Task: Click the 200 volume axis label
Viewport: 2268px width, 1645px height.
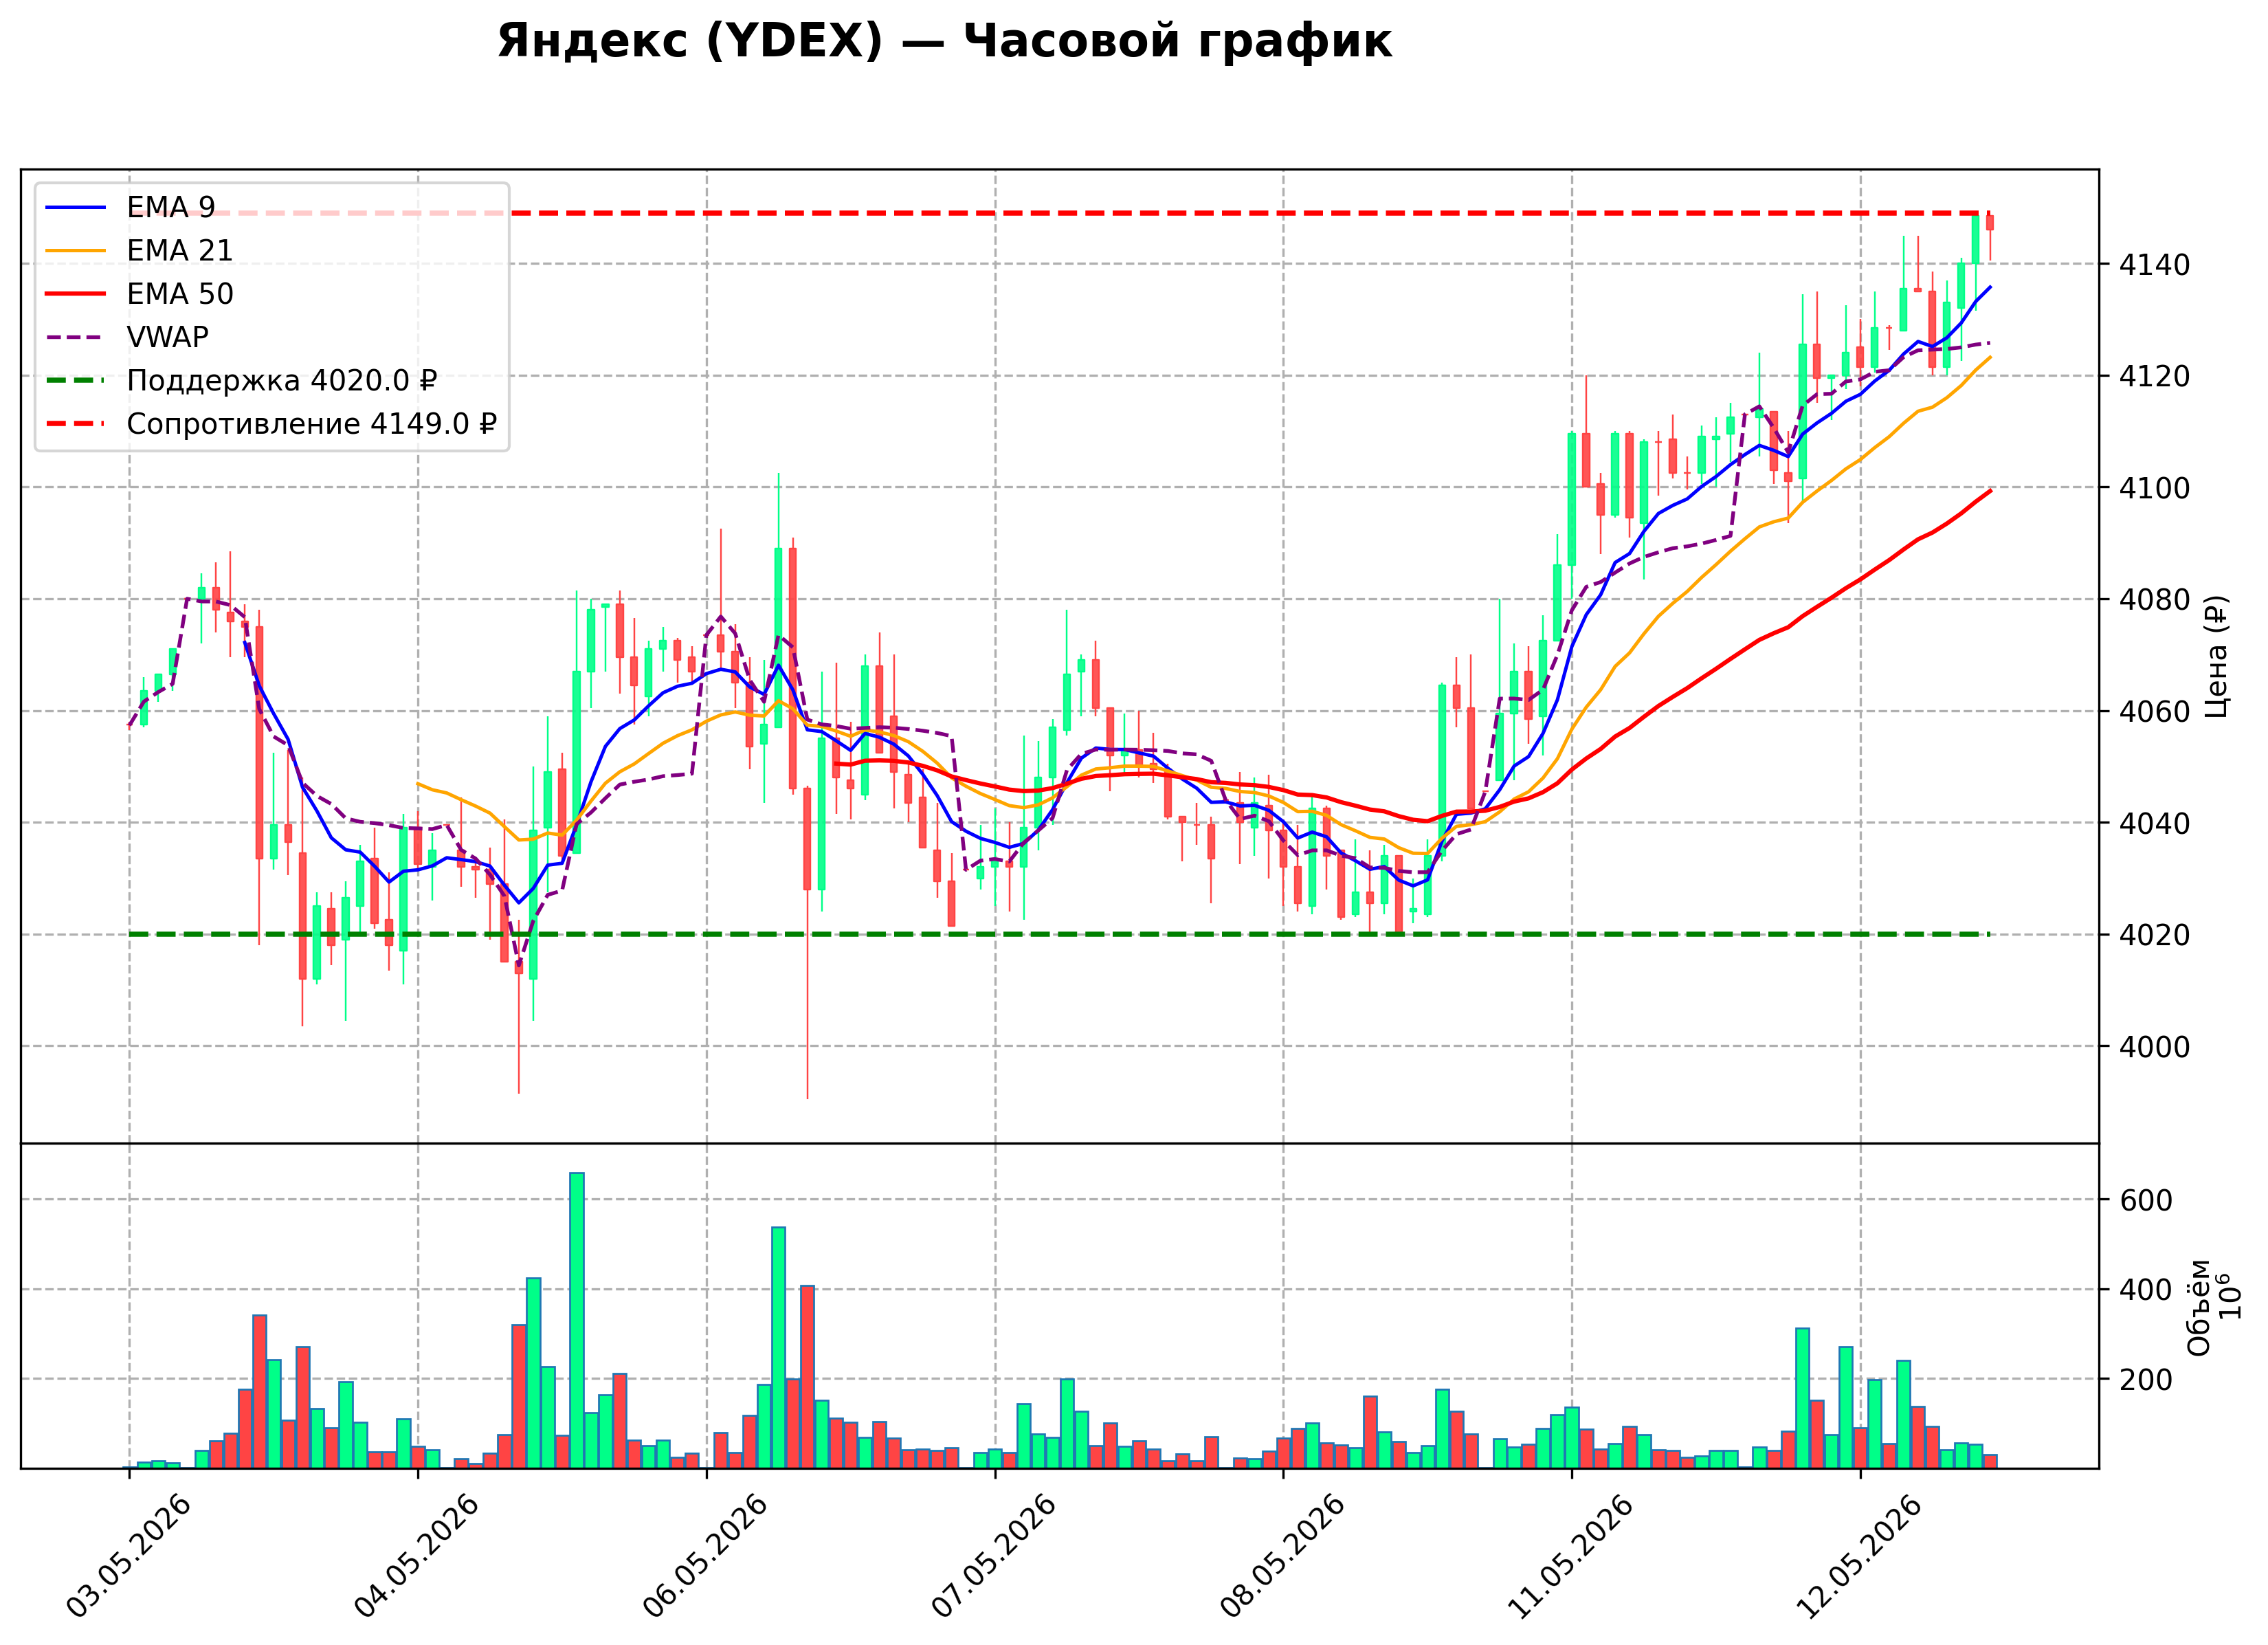Action: point(2146,1380)
